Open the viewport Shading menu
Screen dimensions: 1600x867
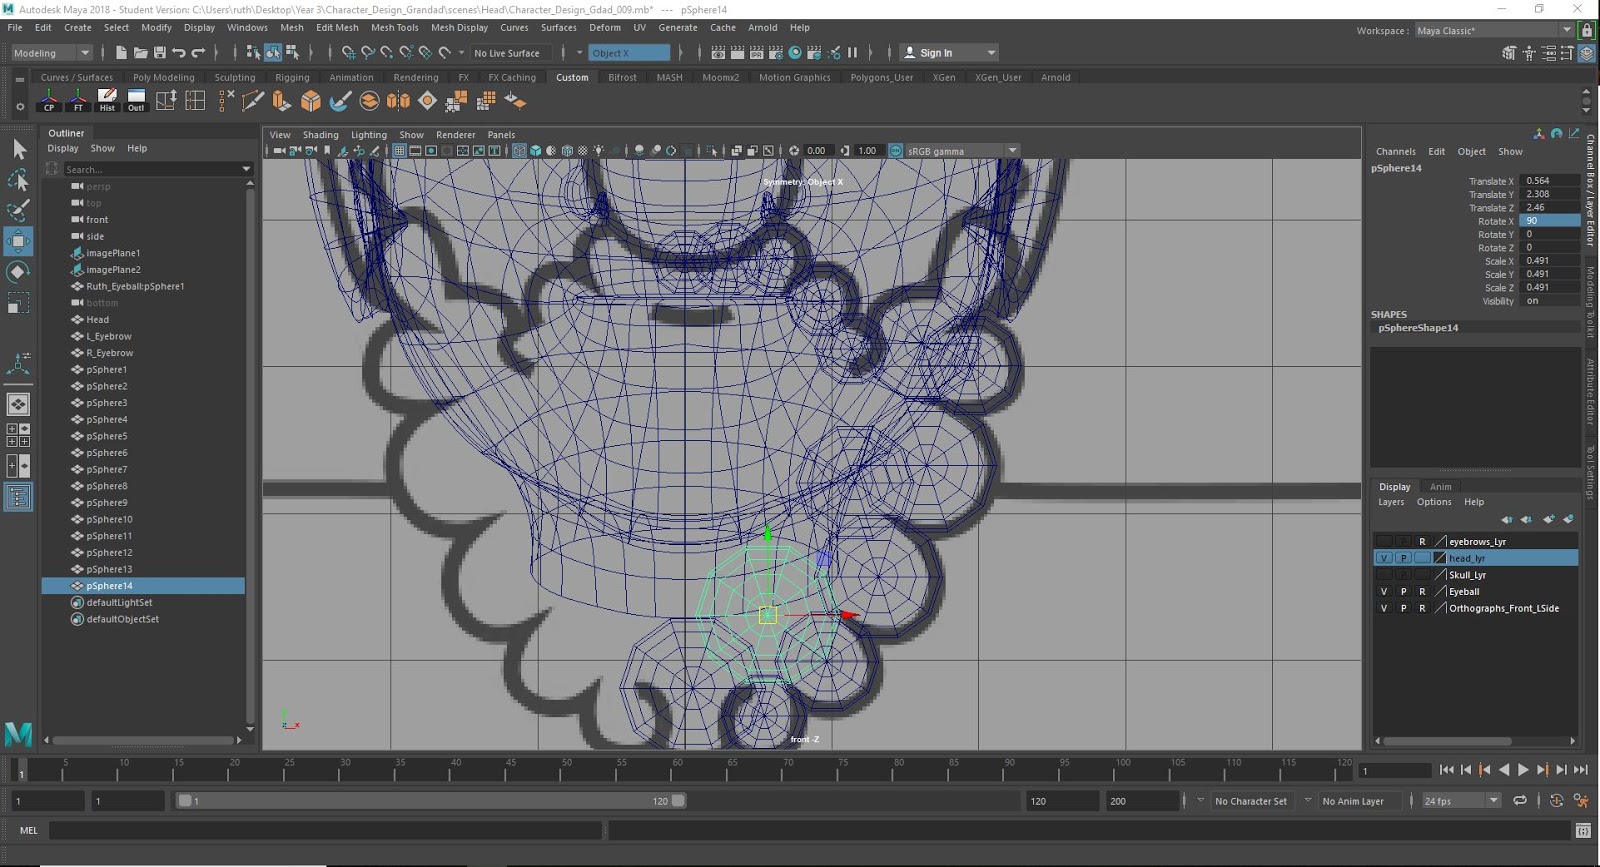tap(320, 135)
